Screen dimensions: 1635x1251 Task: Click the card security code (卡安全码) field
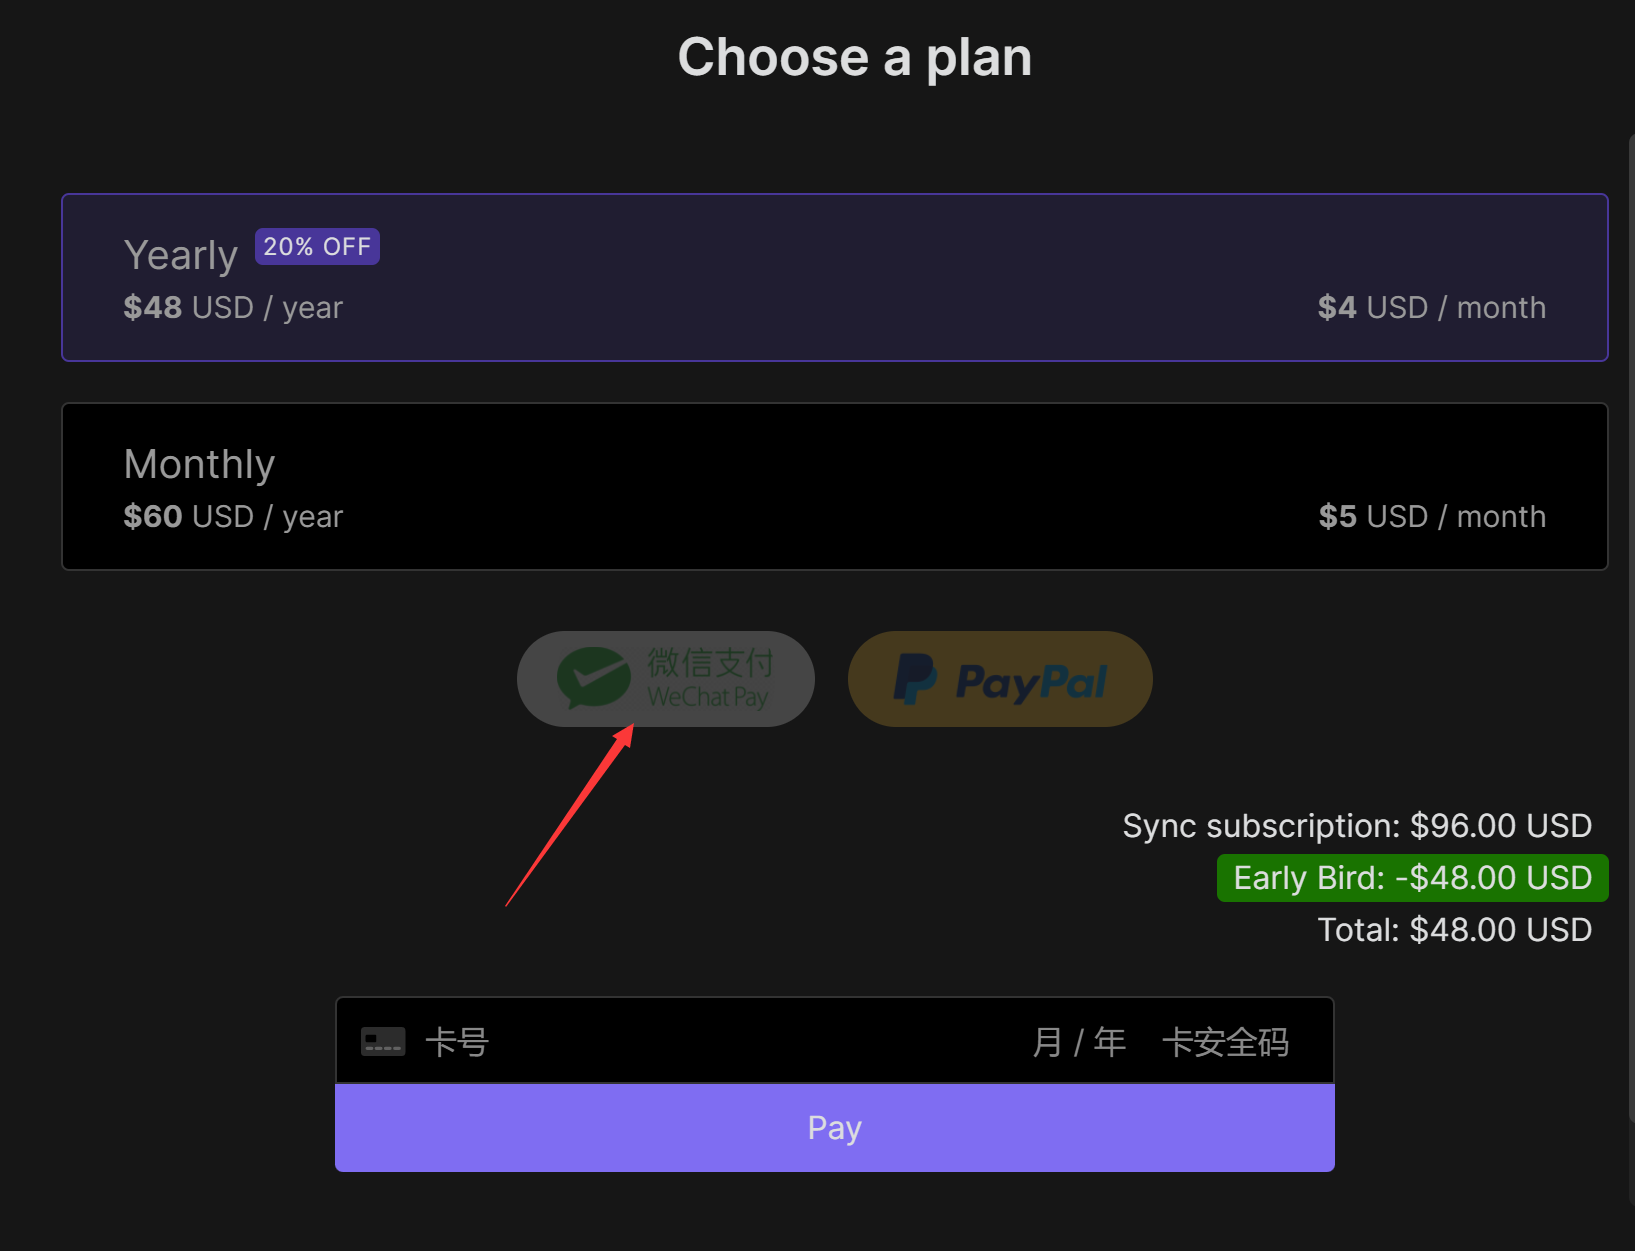click(x=1225, y=1042)
